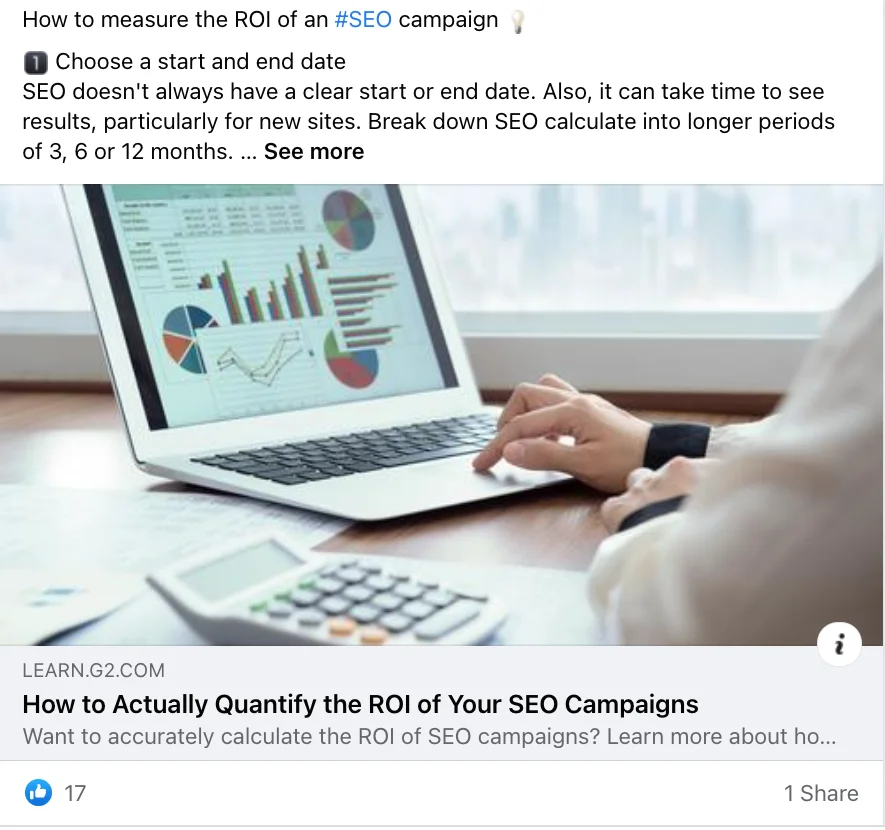This screenshot has height=830, width=885.
Task: Open the 1 Share list
Action: pos(821,793)
